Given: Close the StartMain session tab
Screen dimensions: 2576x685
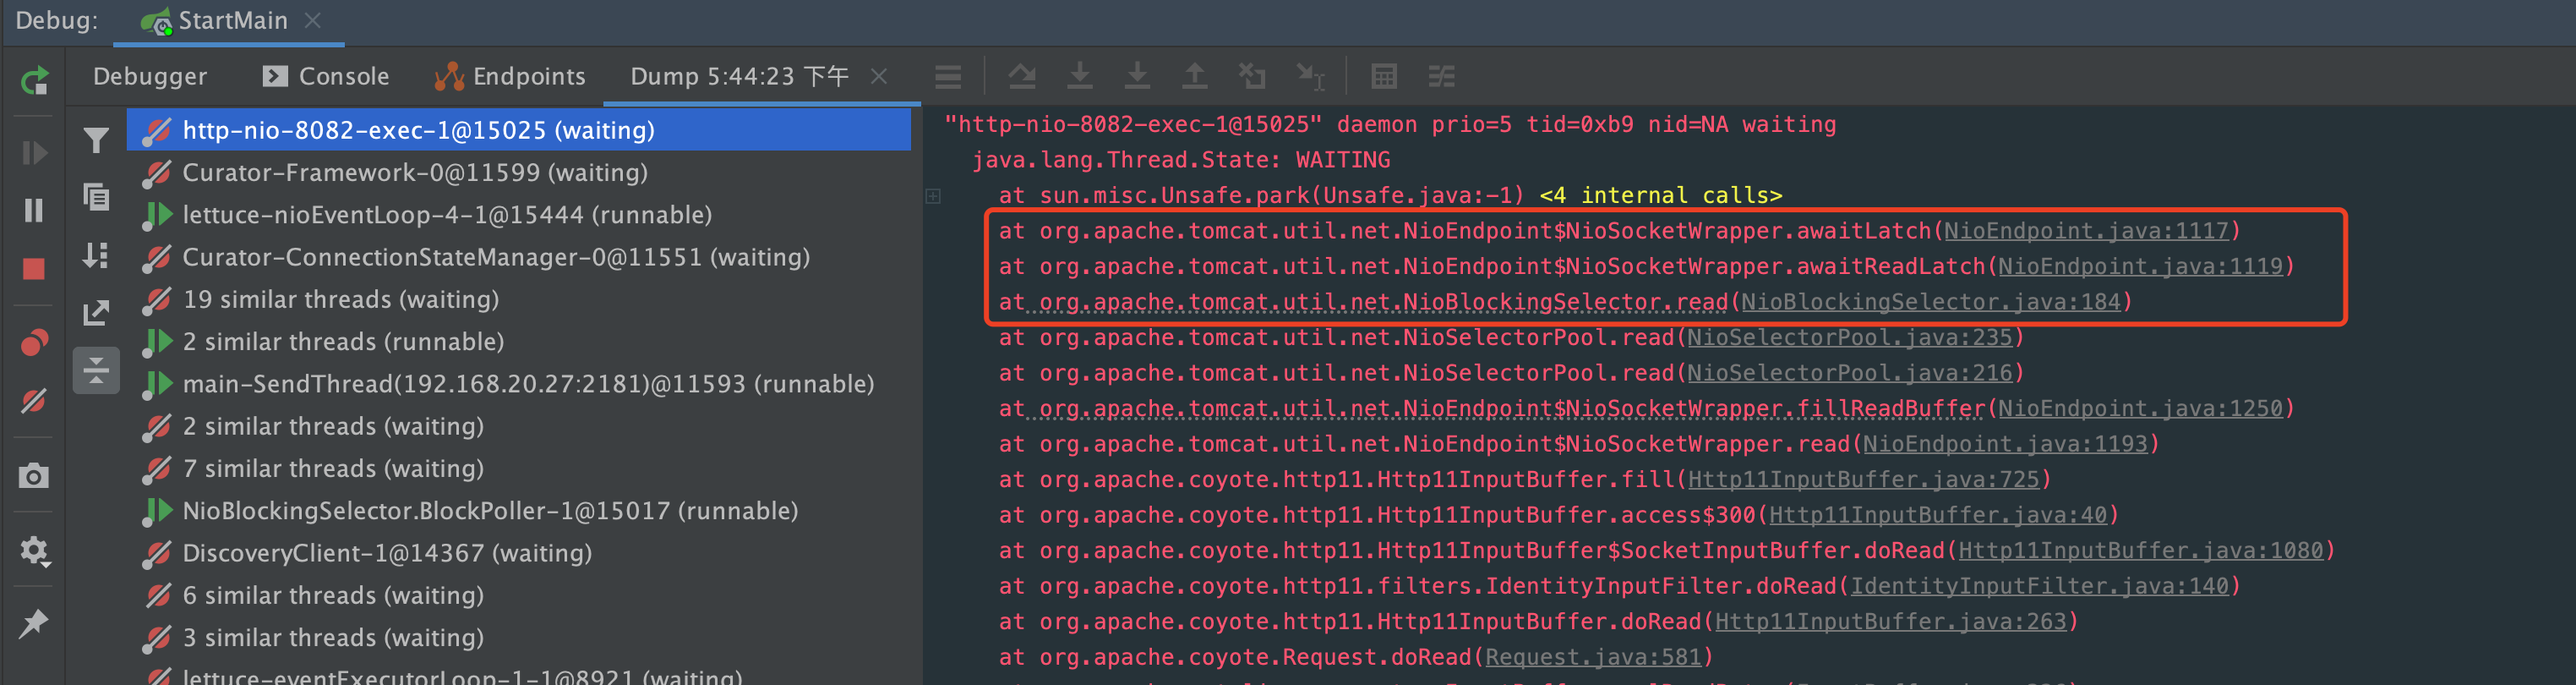Looking at the screenshot, I should [313, 20].
